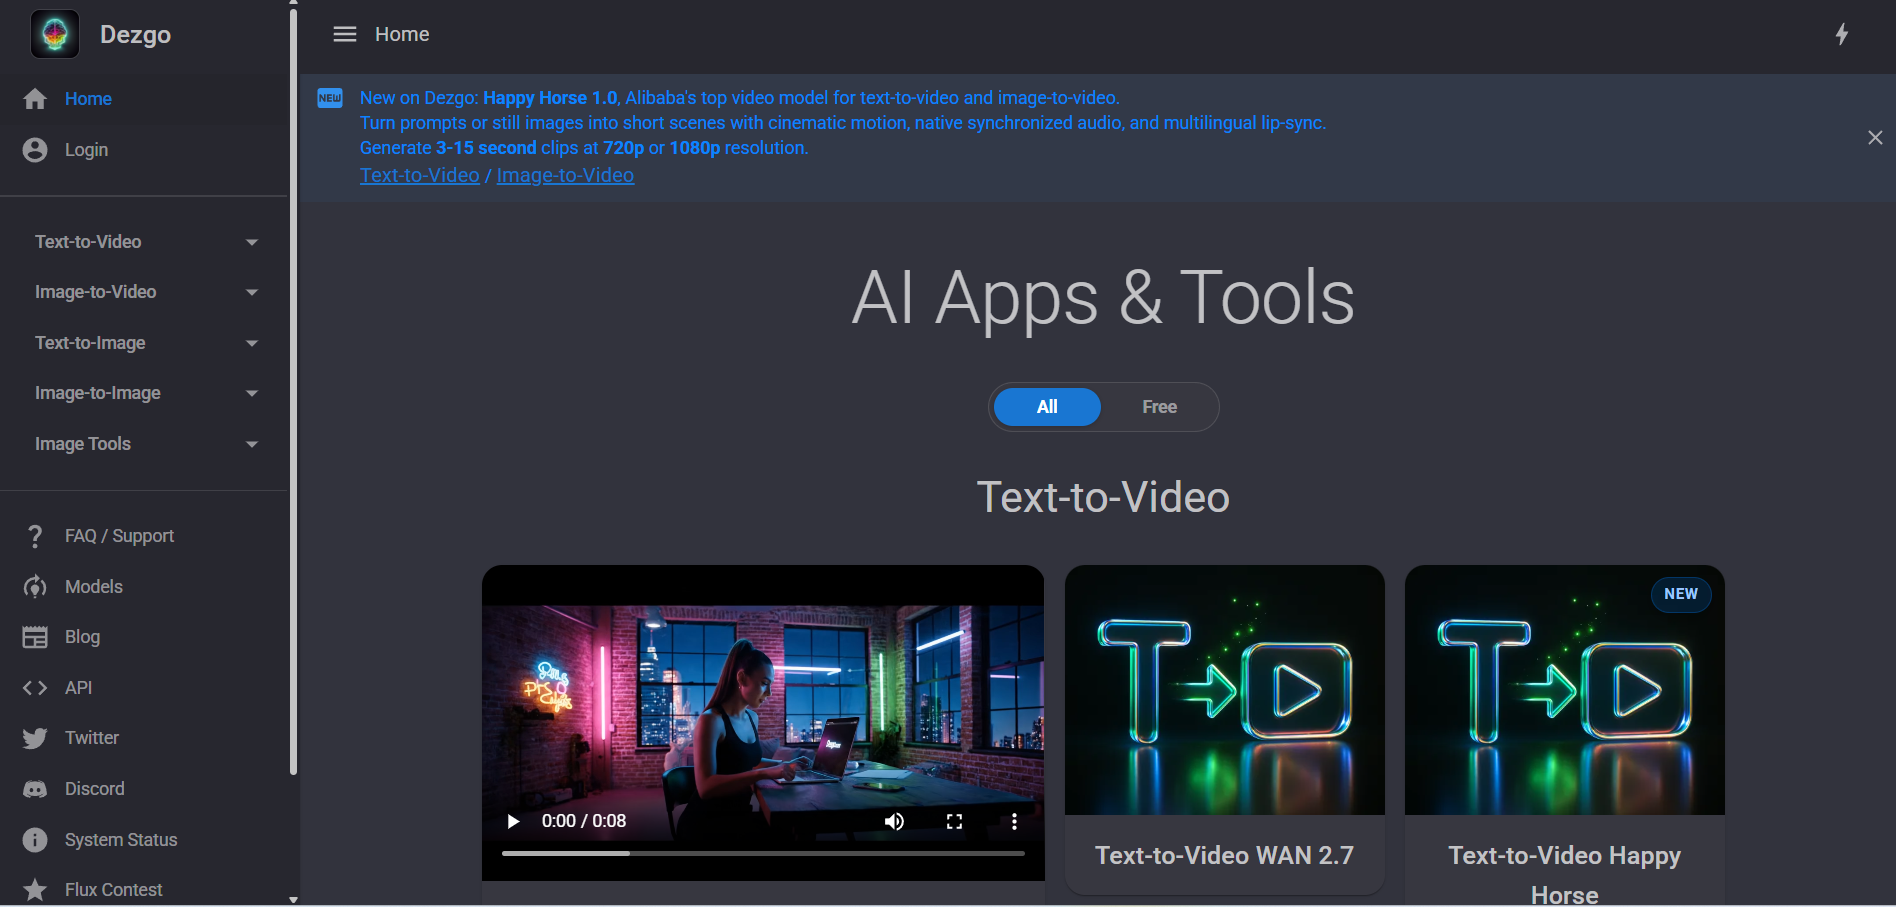
Task: Click the sidebar vertical scrollbar
Action: click(293, 390)
